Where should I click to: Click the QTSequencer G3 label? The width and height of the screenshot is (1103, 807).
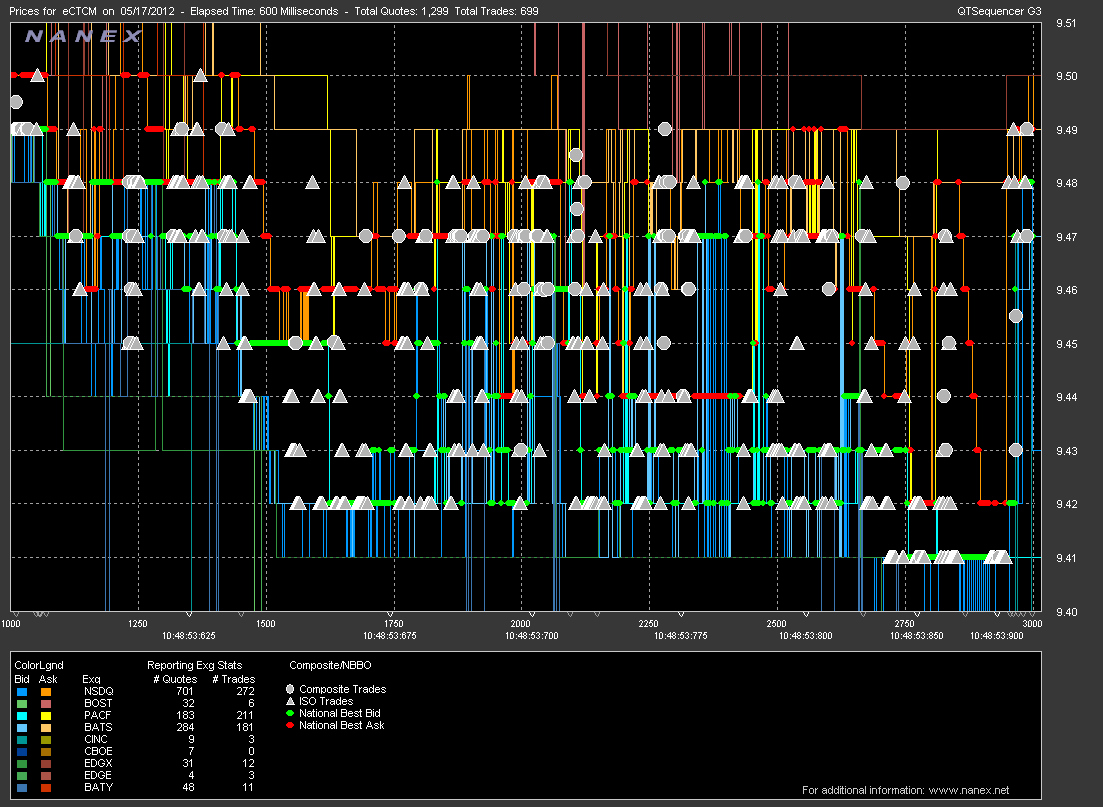tap(999, 11)
